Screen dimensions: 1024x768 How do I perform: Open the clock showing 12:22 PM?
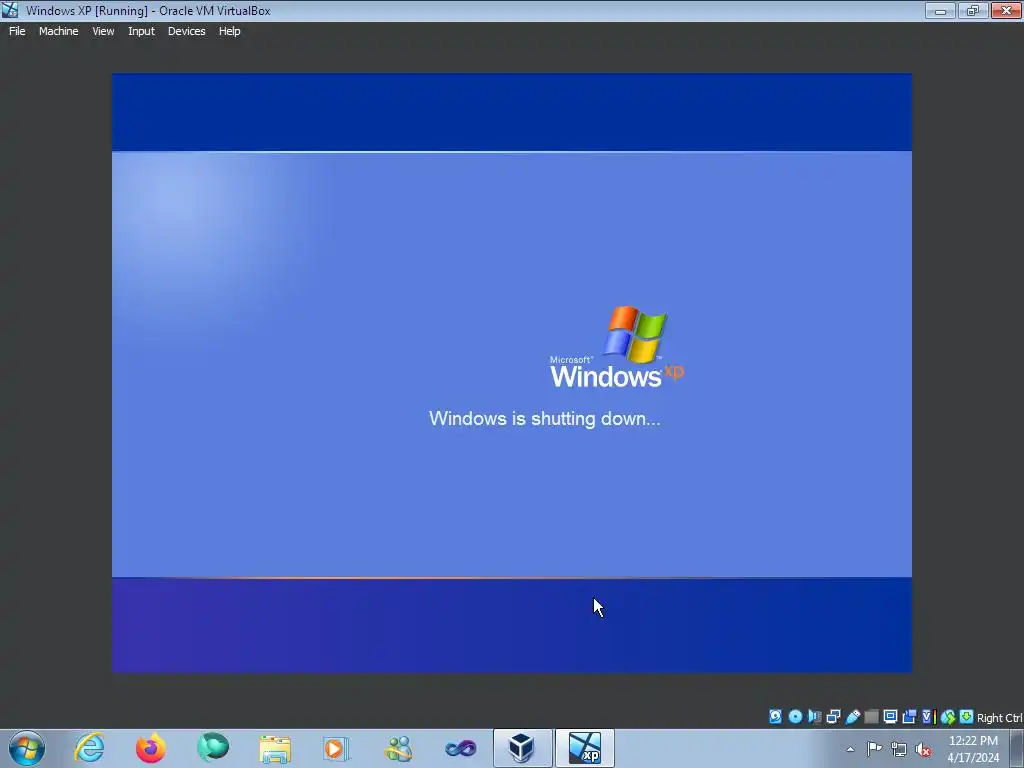(x=973, y=749)
